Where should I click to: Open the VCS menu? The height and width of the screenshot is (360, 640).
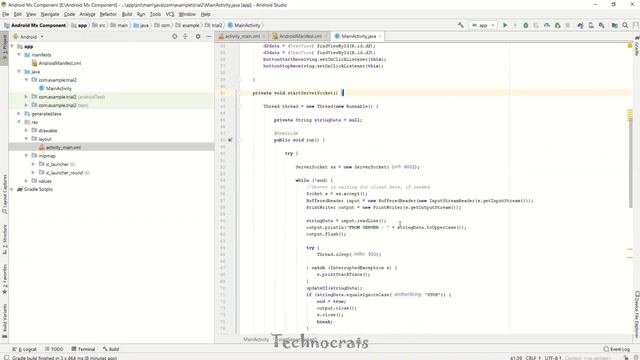tap(170, 14)
